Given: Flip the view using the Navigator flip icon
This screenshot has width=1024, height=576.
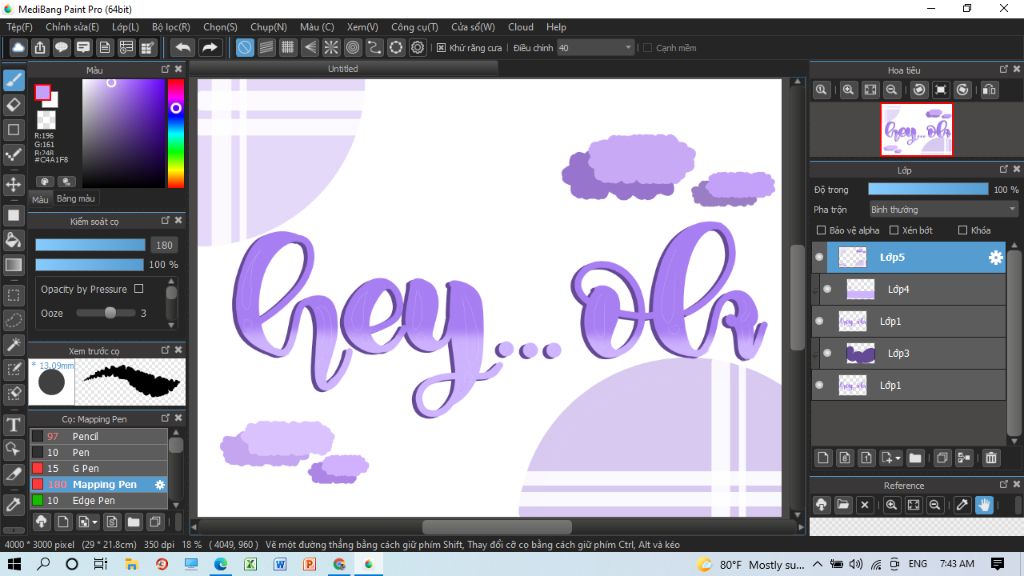Looking at the screenshot, I should point(989,90).
